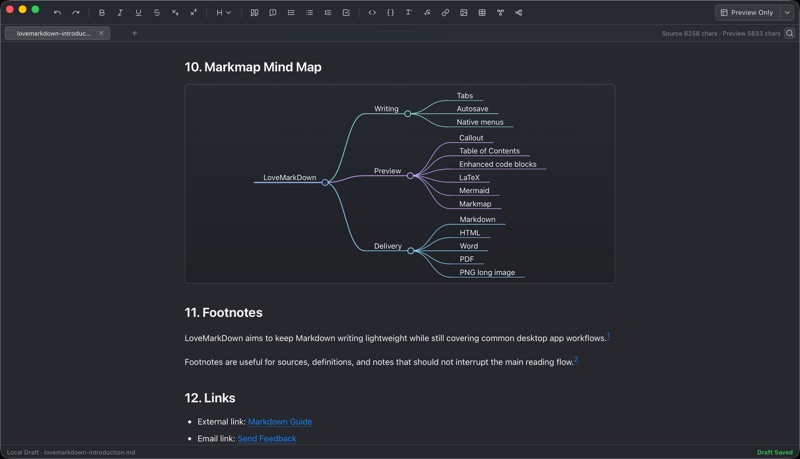The width and height of the screenshot is (800, 459).
Task: Insert inline code
Action: 372,13
